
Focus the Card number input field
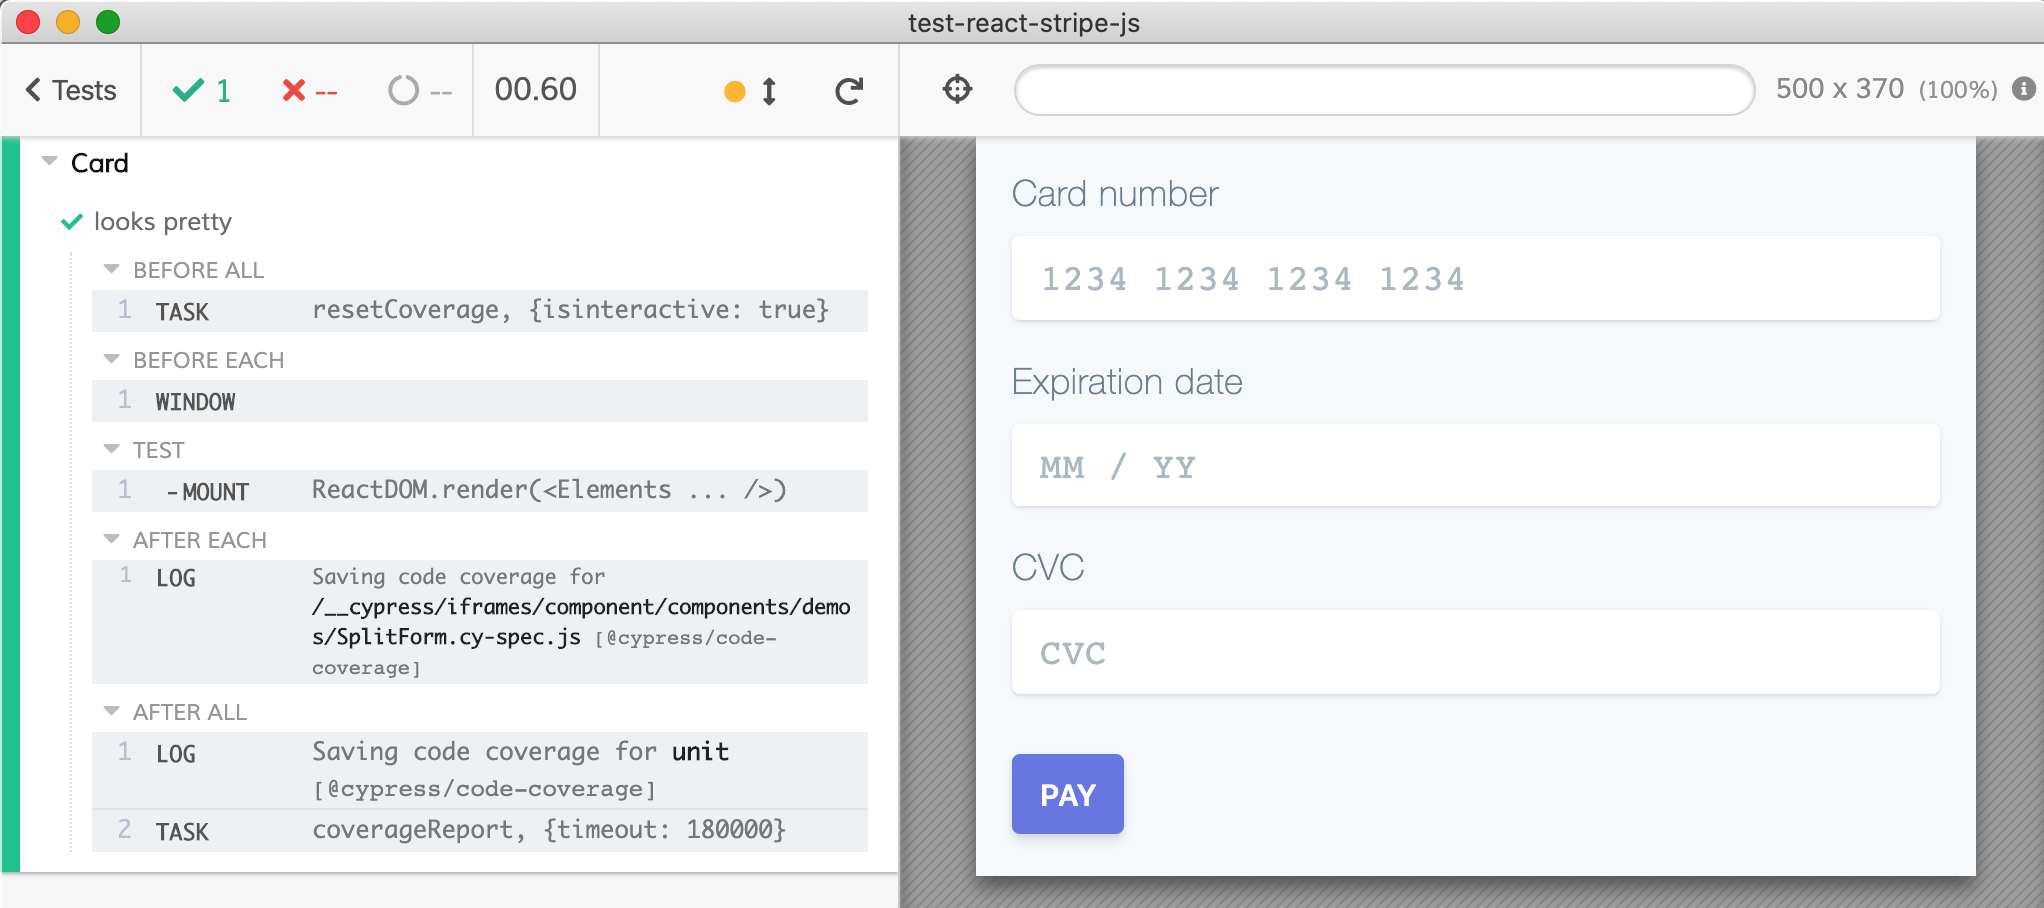[1476, 278]
